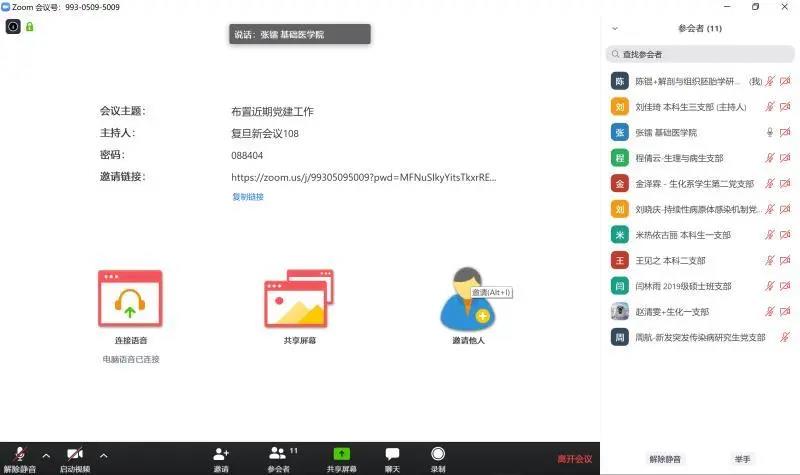Image resolution: width=800 pixels, height=475 pixels.
Task: Click the 复制链接 copy link
Action: pos(248,197)
